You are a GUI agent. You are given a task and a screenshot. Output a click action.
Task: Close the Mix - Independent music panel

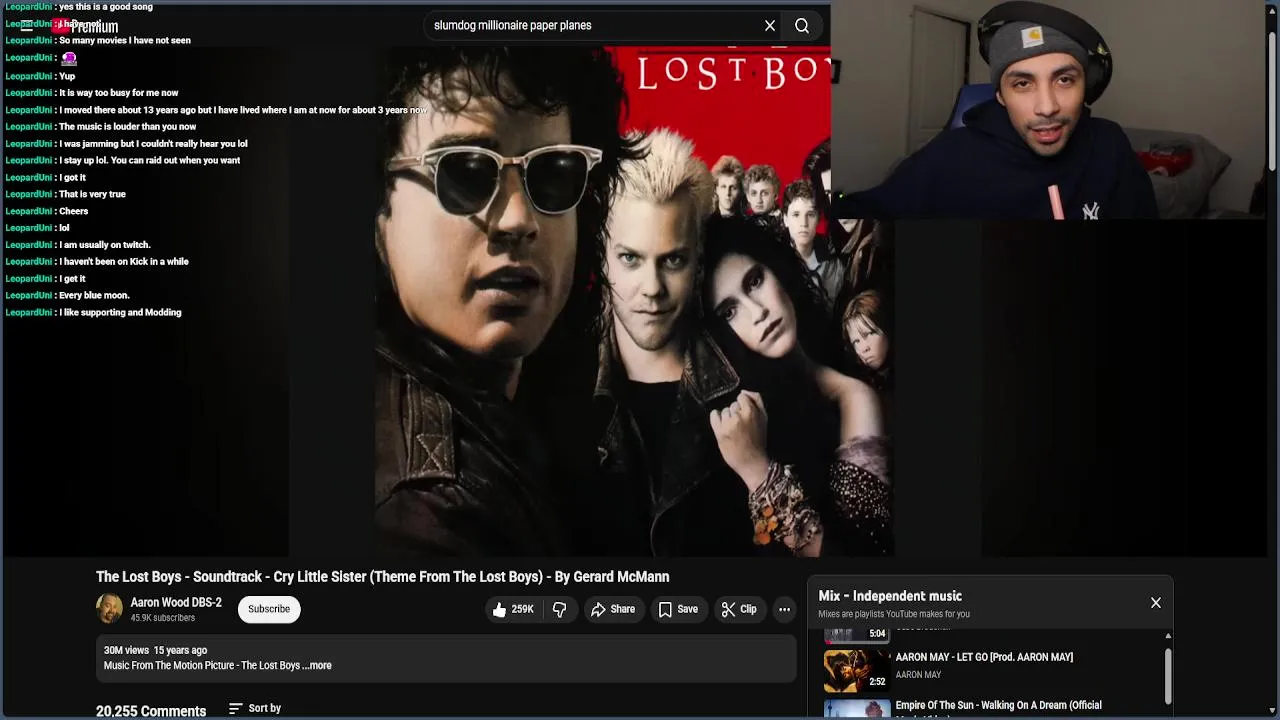1156,603
